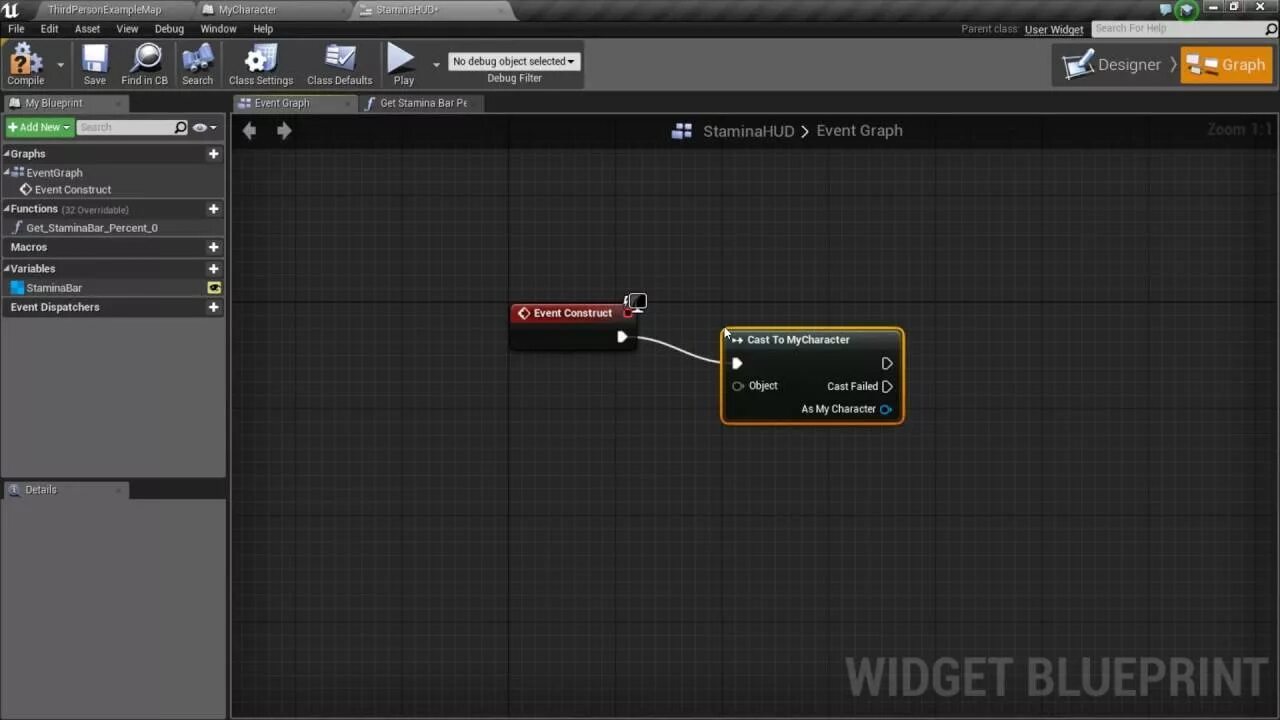Open the Asset menu
The width and height of the screenshot is (1280, 720).
point(87,29)
